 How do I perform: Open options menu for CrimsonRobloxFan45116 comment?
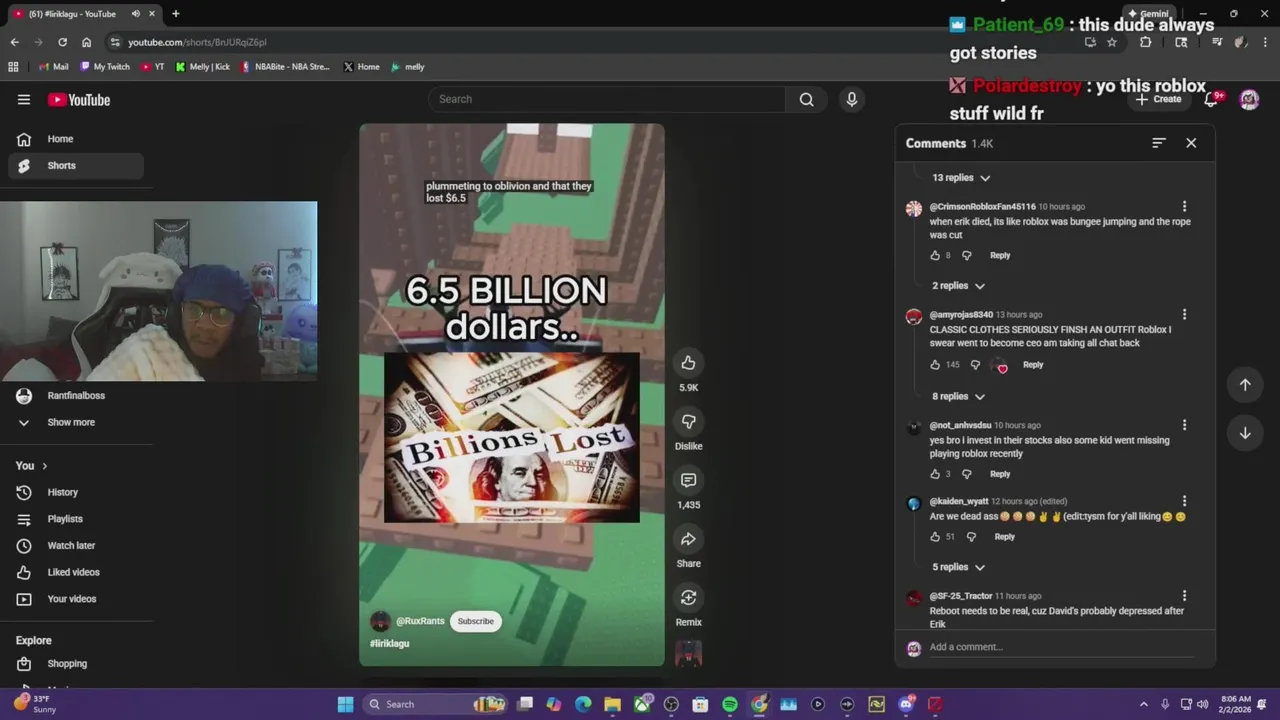point(1184,207)
